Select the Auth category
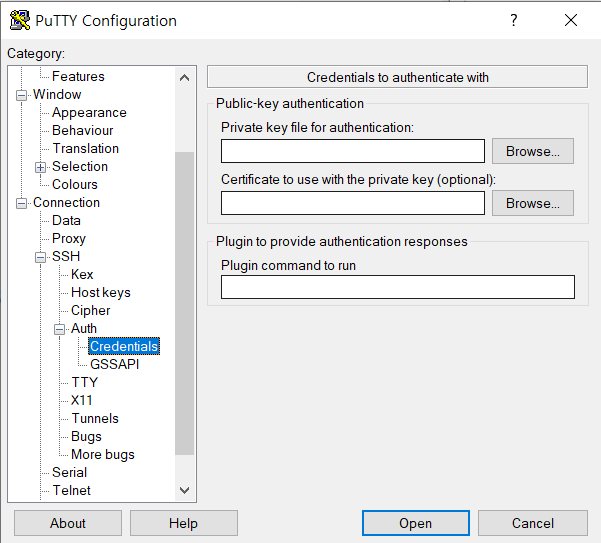Viewport: 601px width, 543px height. click(x=84, y=328)
